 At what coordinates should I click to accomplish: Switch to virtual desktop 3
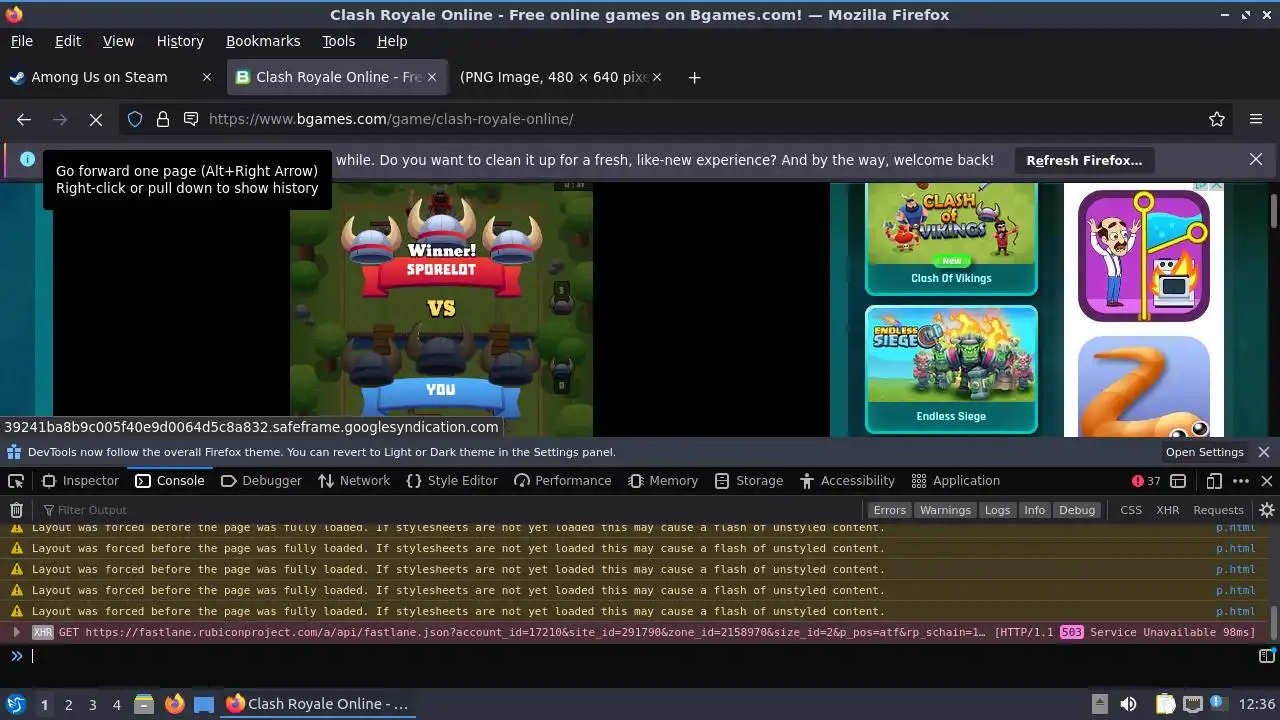coord(92,704)
